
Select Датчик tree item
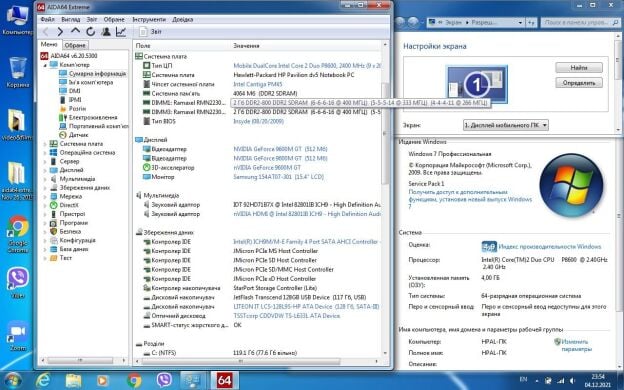(x=74, y=135)
